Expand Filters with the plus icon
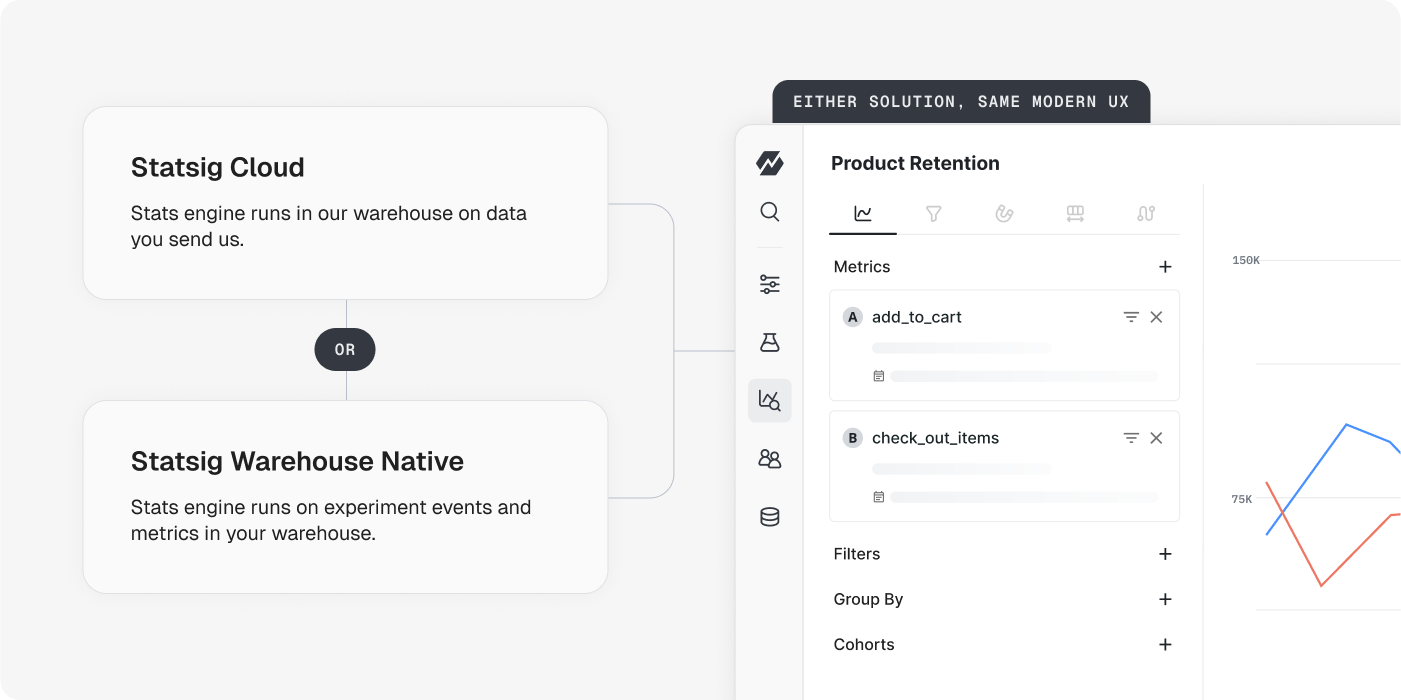Screen dimensions: 1401x700 1165,554
